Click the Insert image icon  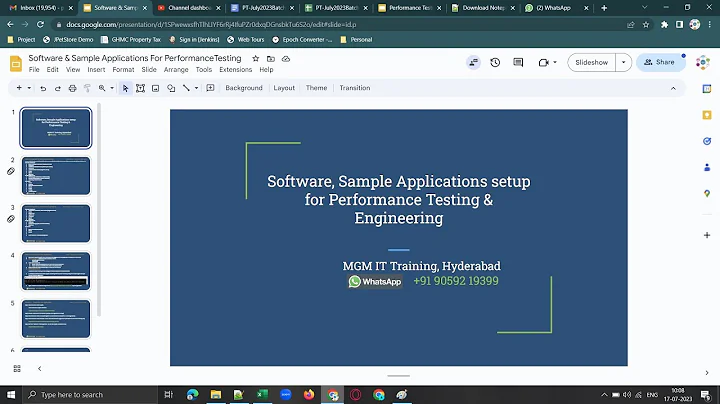tap(156, 88)
